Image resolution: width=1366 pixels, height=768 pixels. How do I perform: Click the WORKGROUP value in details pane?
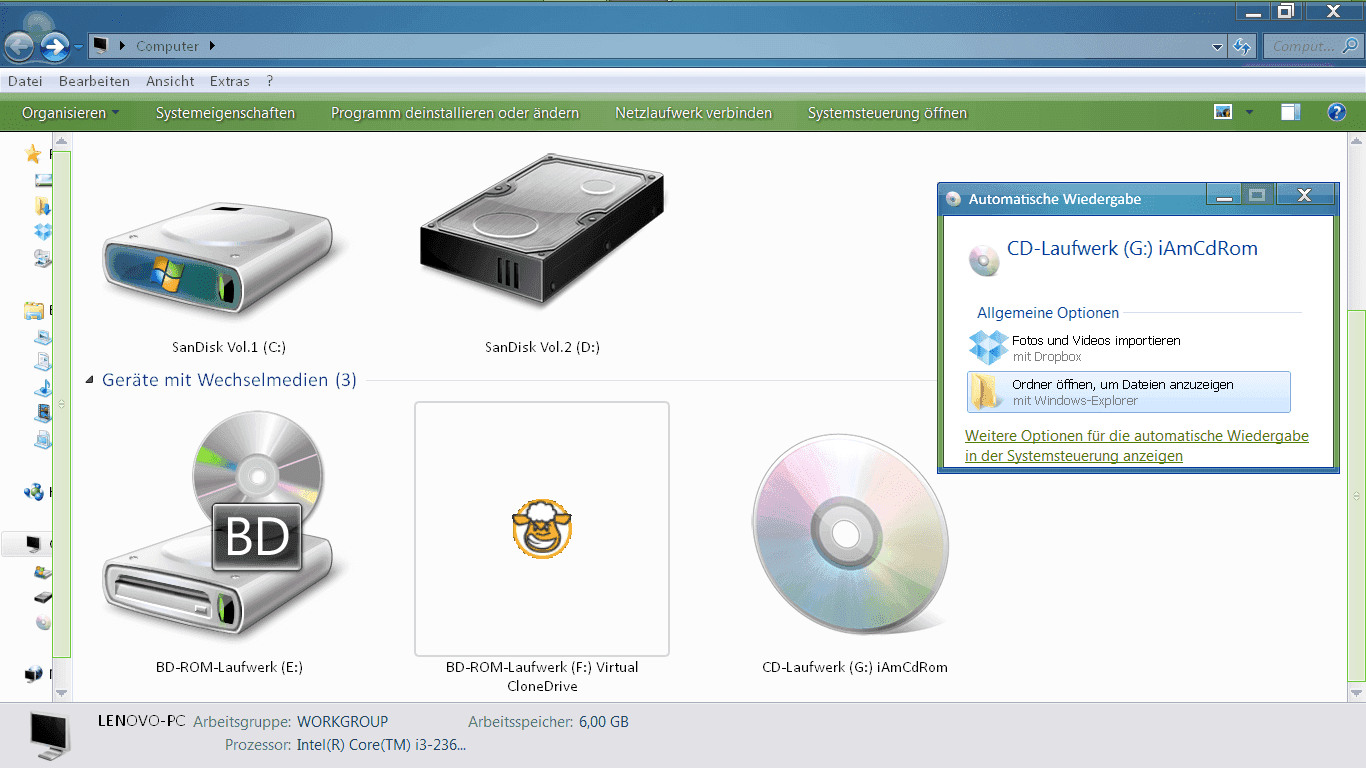tap(343, 721)
